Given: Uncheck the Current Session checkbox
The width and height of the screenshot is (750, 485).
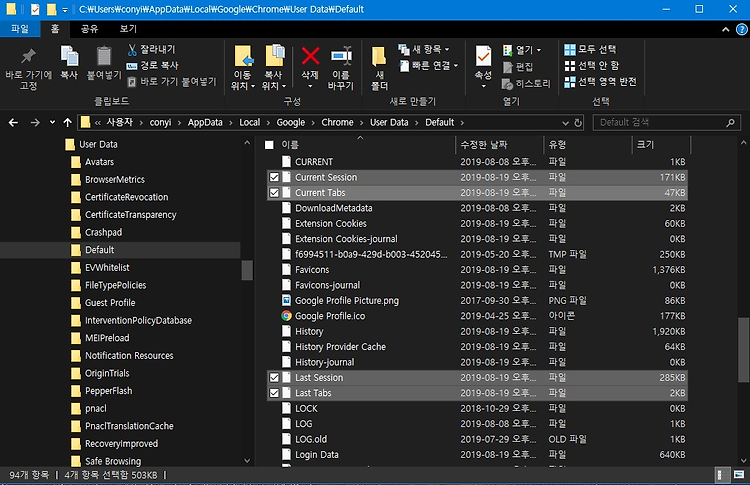Looking at the screenshot, I should coord(274,177).
